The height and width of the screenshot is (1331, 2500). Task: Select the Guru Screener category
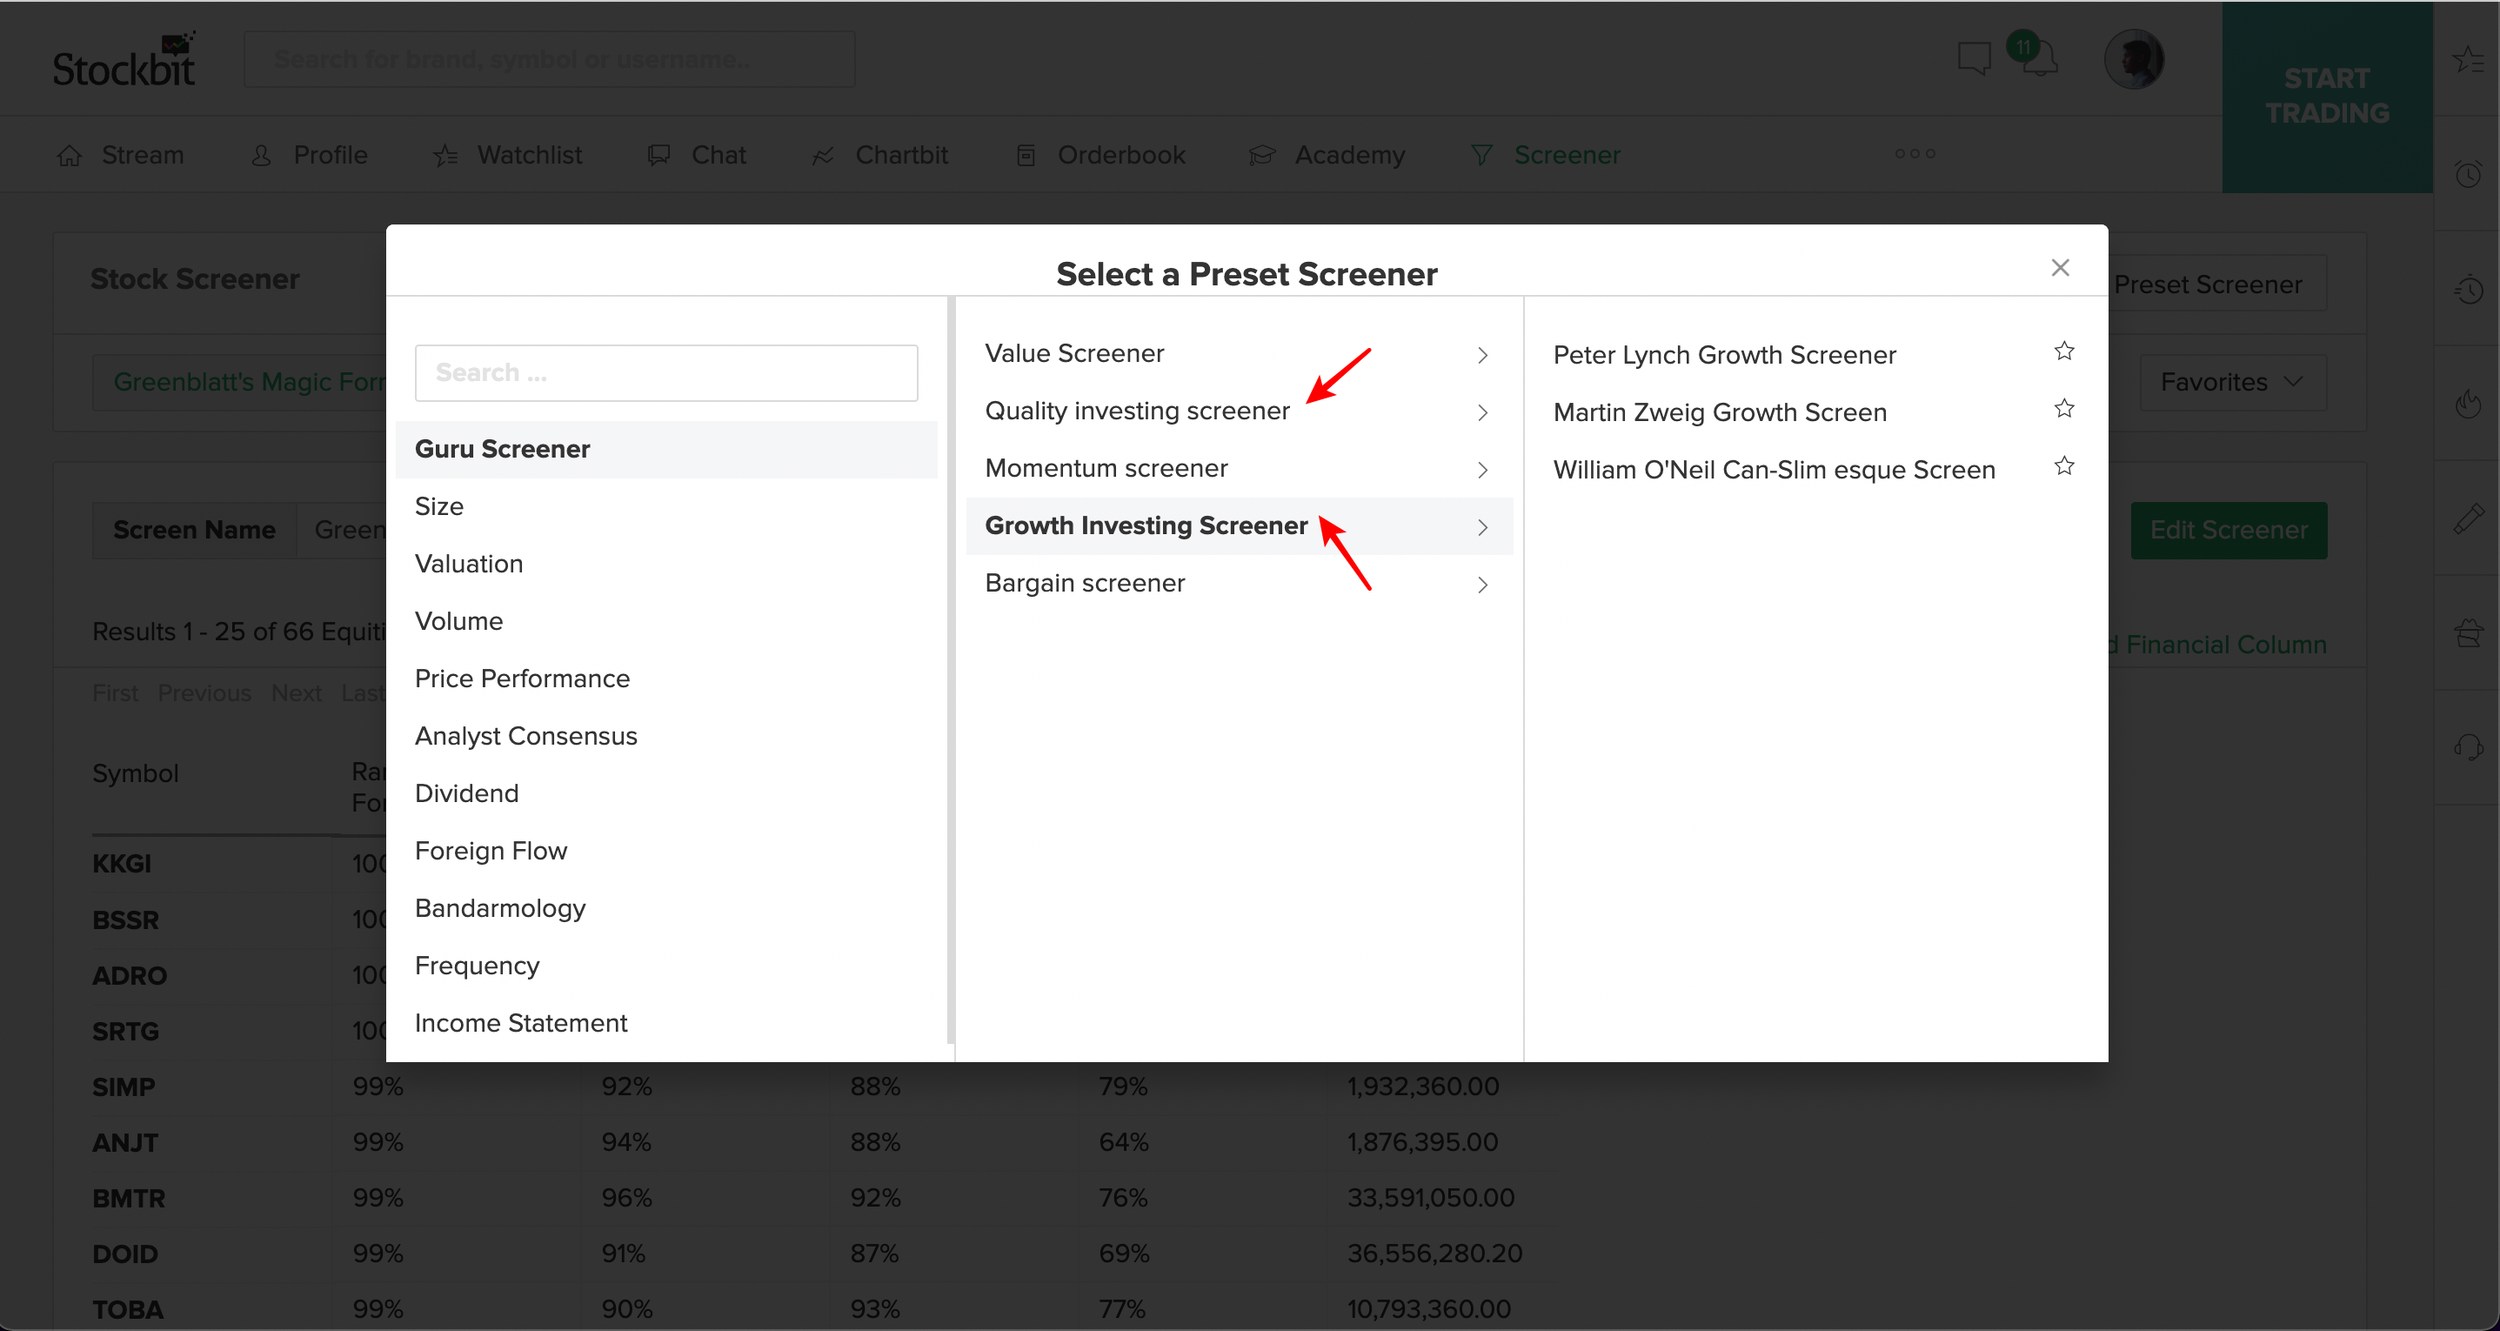[666, 449]
